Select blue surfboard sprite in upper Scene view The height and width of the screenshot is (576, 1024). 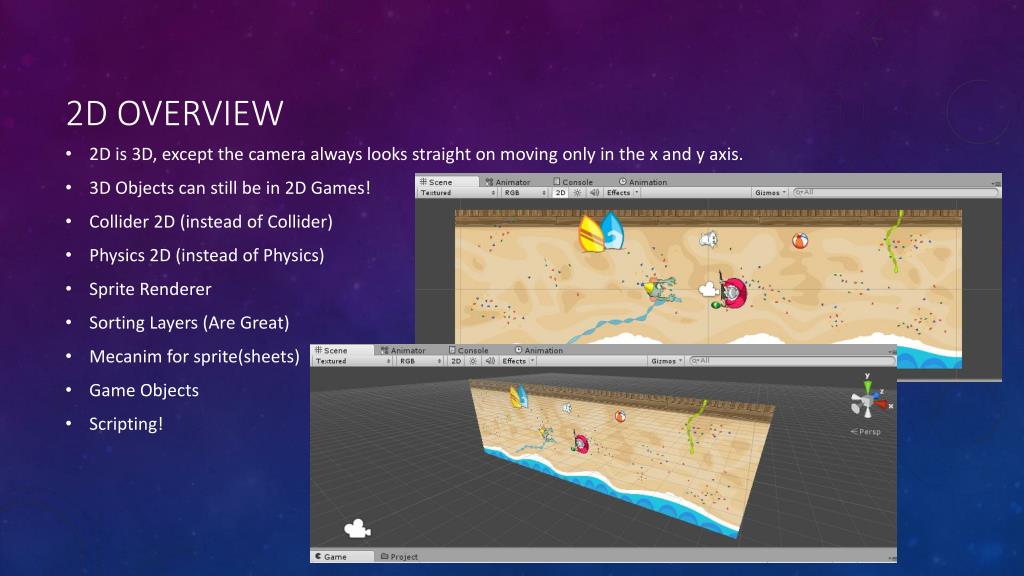pyautogui.click(x=613, y=231)
